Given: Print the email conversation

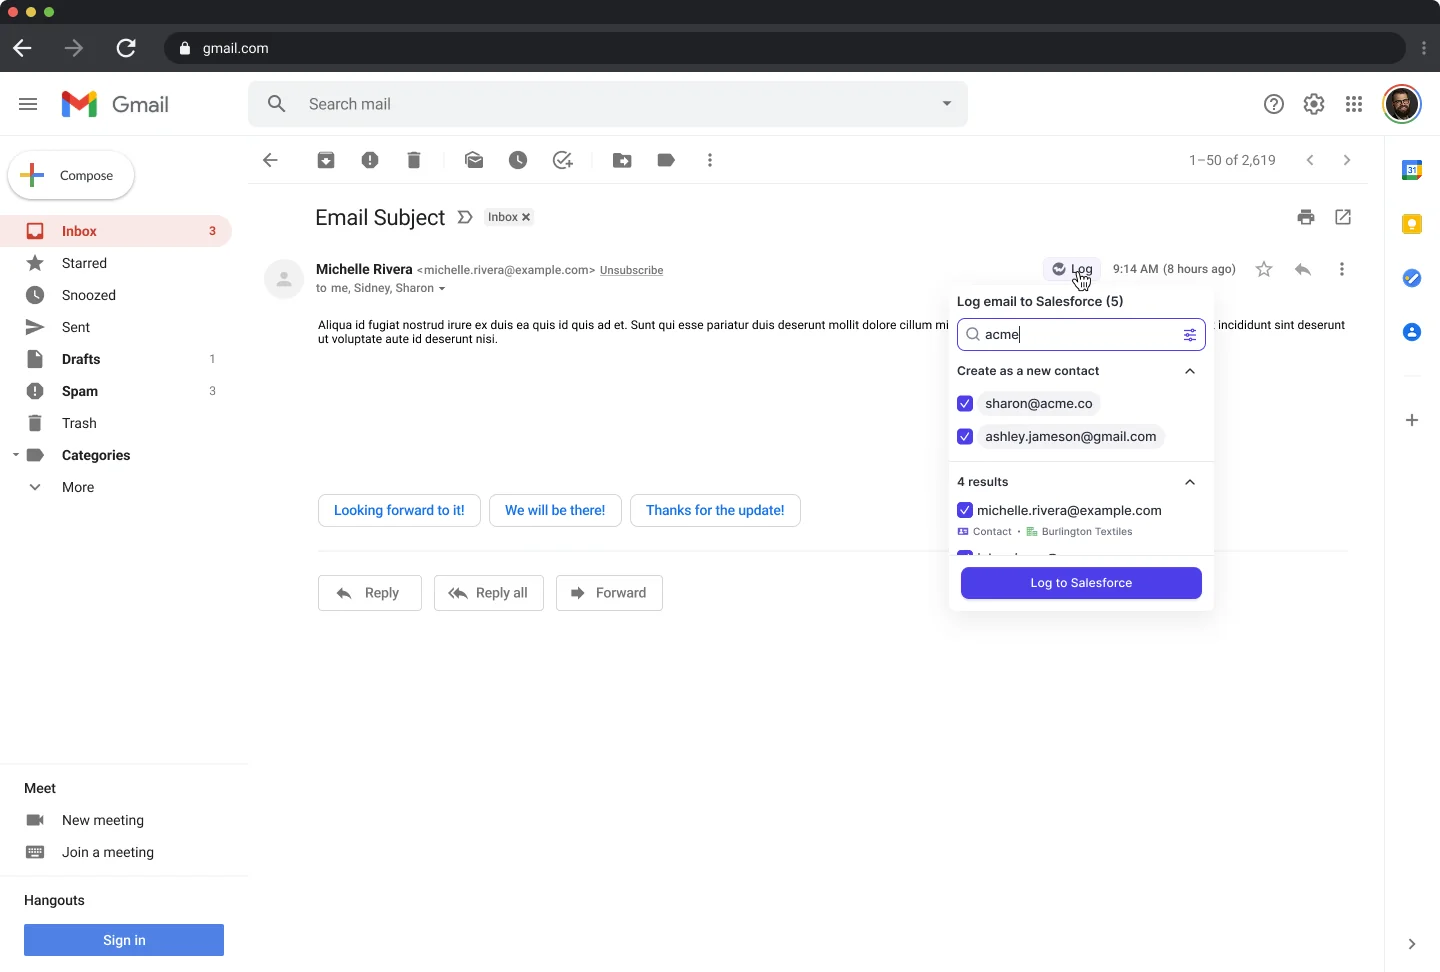Looking at the screenshot, I should (1306, 217).
